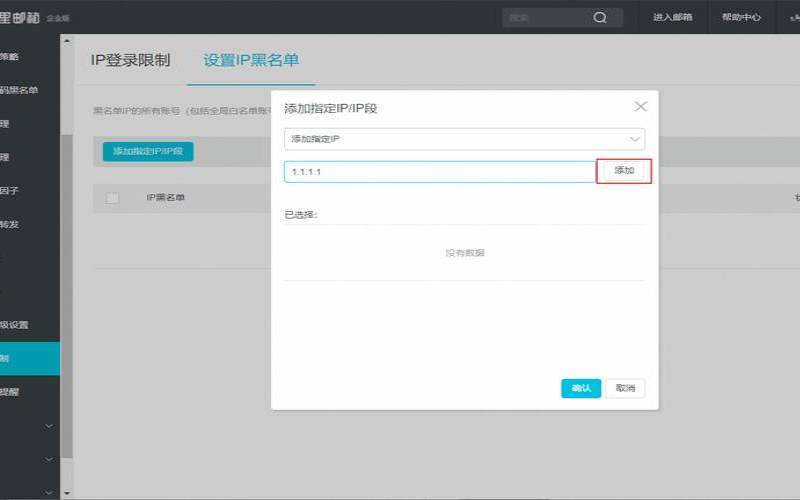This screenshot has height=500, width=800.
Task: Click the IP黑名单 column header
Action: 165,197
